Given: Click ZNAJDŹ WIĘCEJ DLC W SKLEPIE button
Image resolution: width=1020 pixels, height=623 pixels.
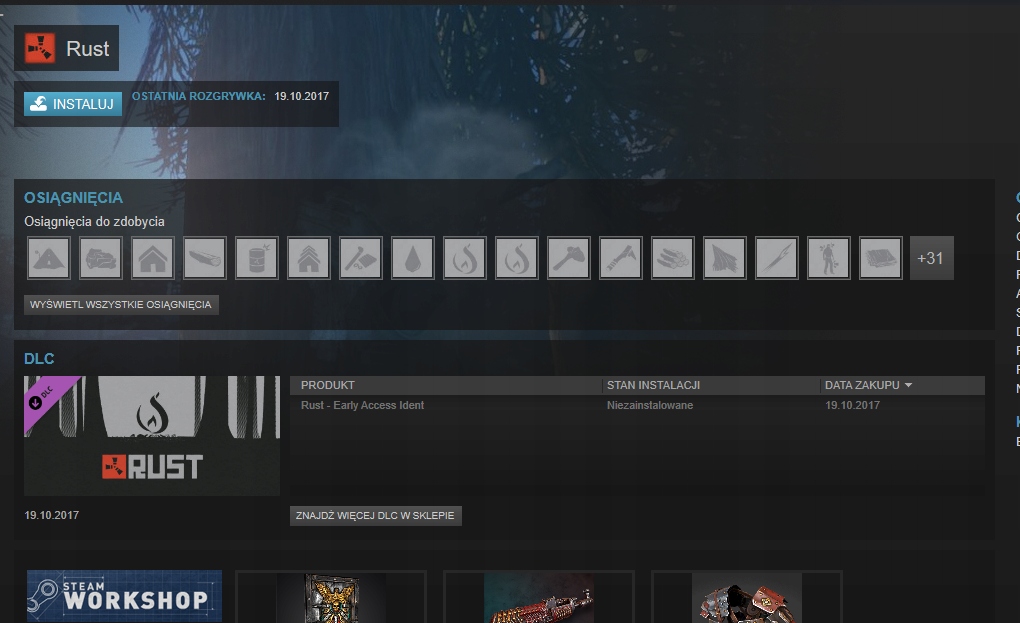Looking at the screenshot, I should (x=375, y=516).
